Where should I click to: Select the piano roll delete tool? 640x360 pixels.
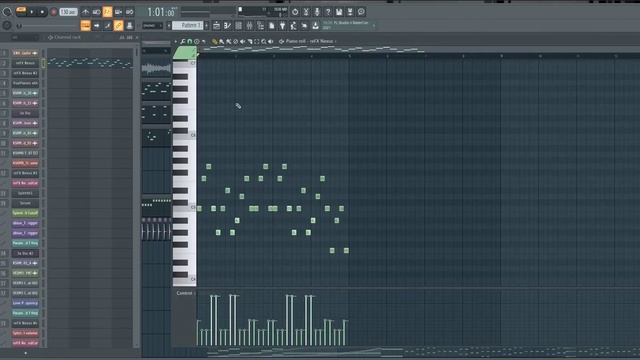coord(236,41)
